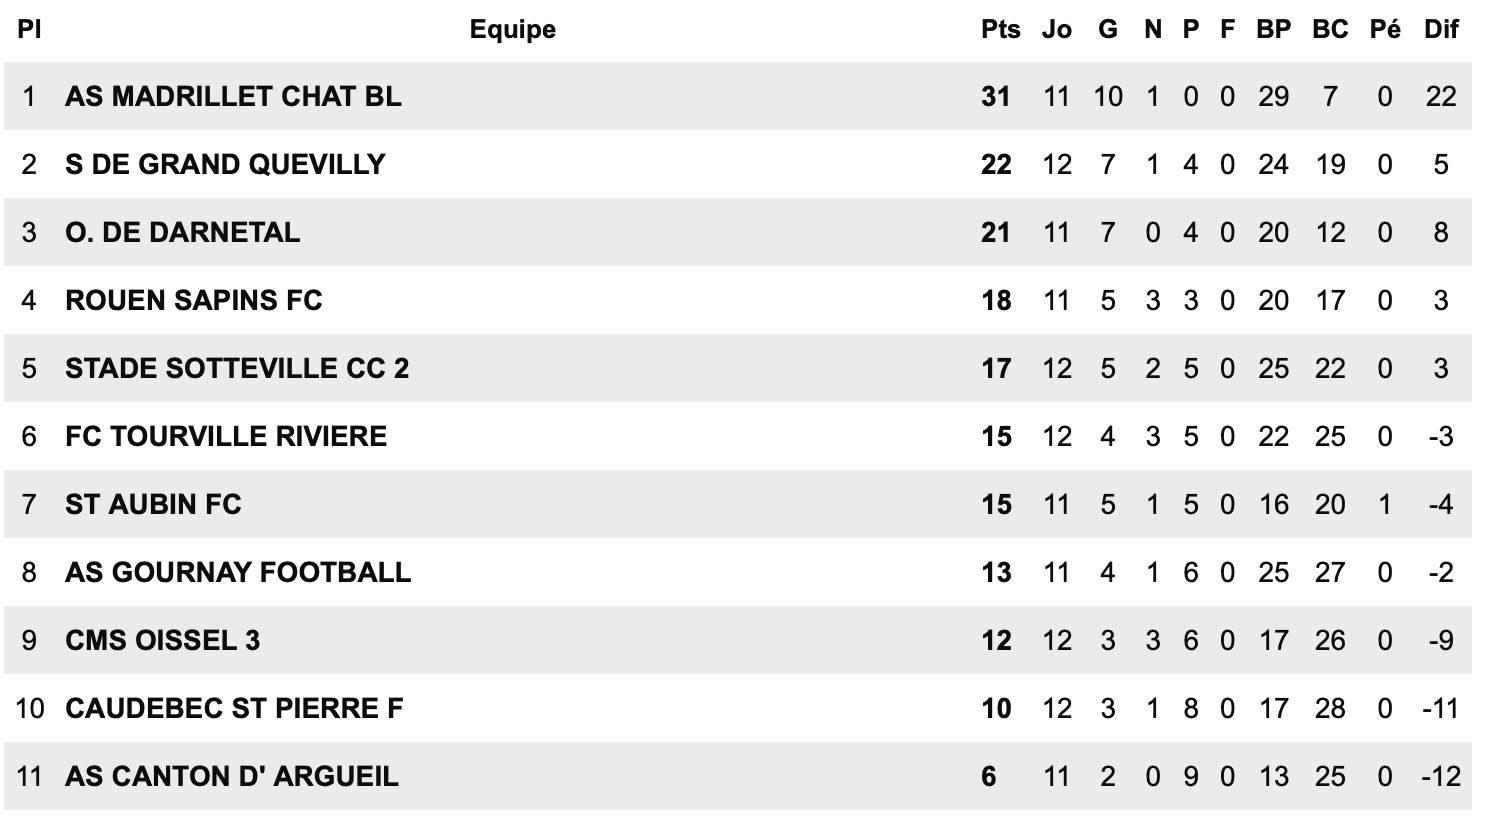Select the O. DE DARNETAL team
This screenshot has height=822, width=1486.
tap(182, 232)
